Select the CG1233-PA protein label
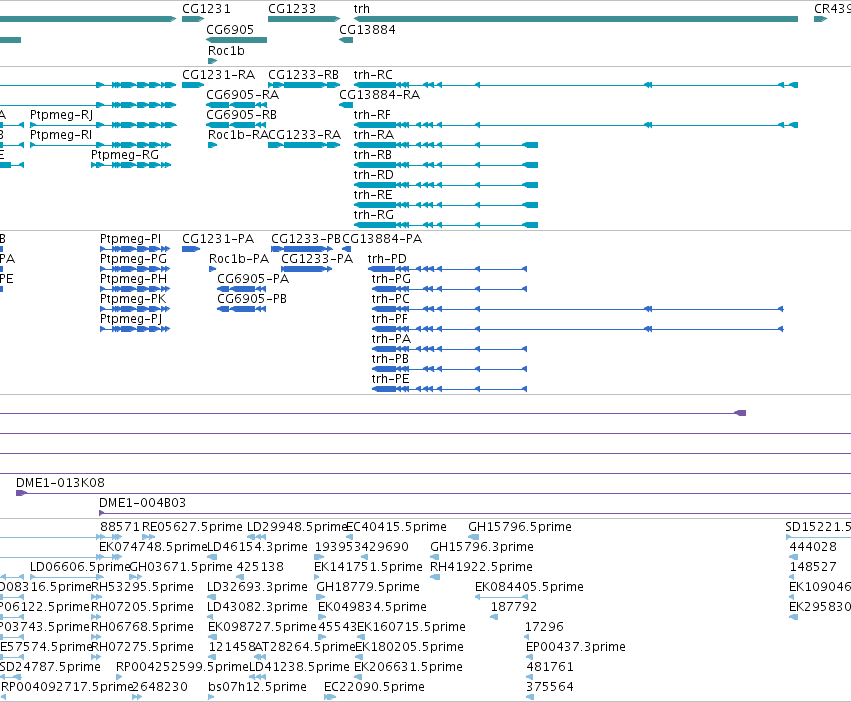Viewport: 851px width, 702px height. [x=317, y=259]
